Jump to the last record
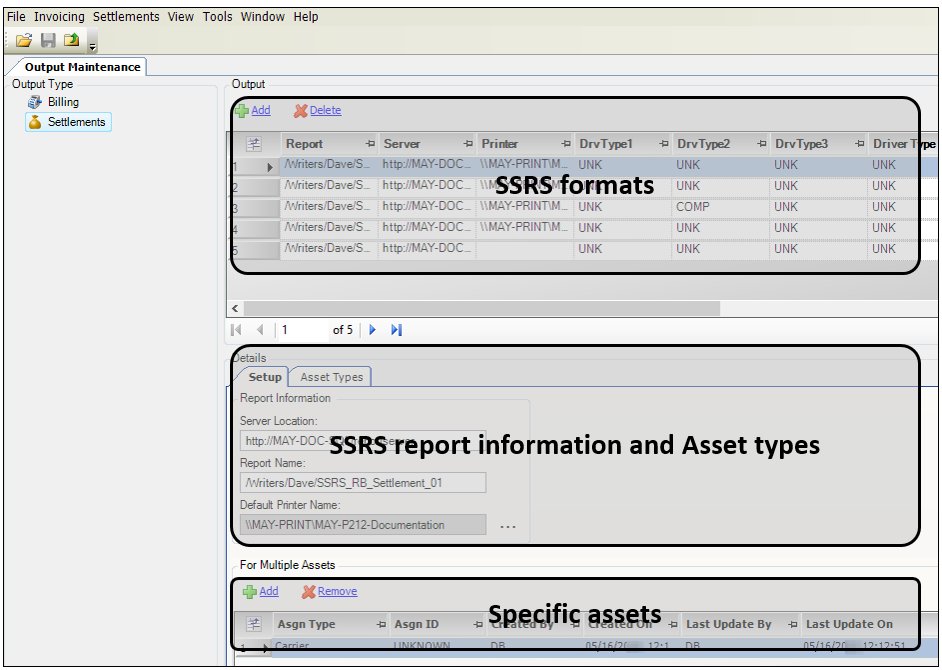 [397, 330]
